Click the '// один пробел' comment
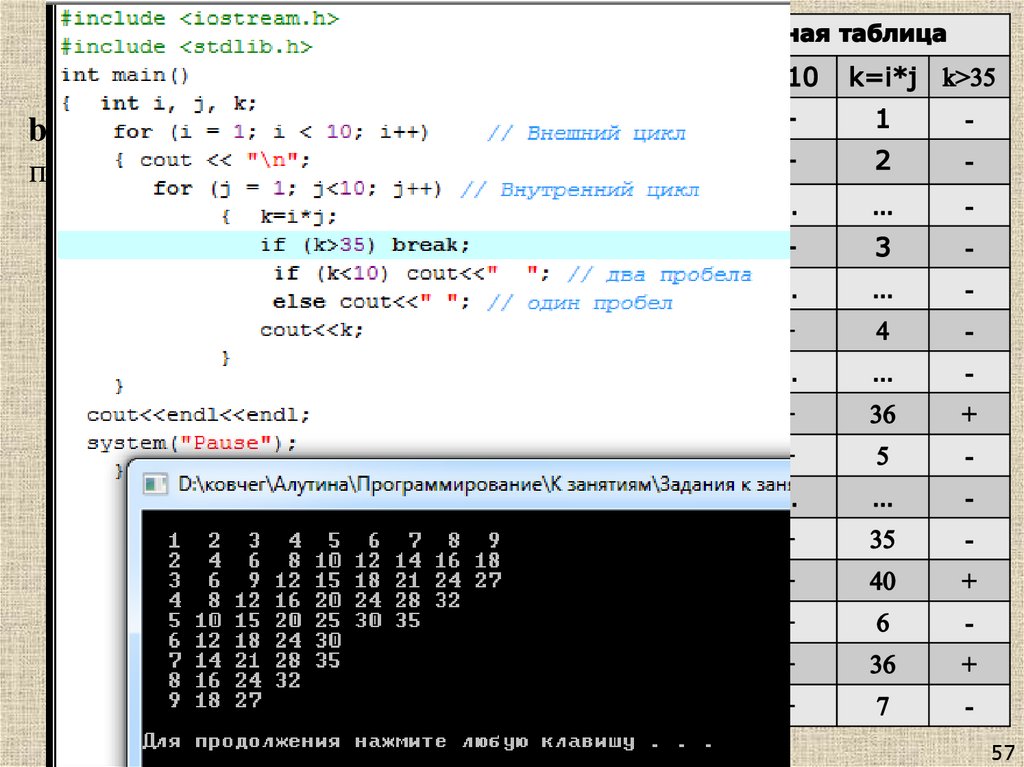The image size is (1024, 767). (579, 303)
